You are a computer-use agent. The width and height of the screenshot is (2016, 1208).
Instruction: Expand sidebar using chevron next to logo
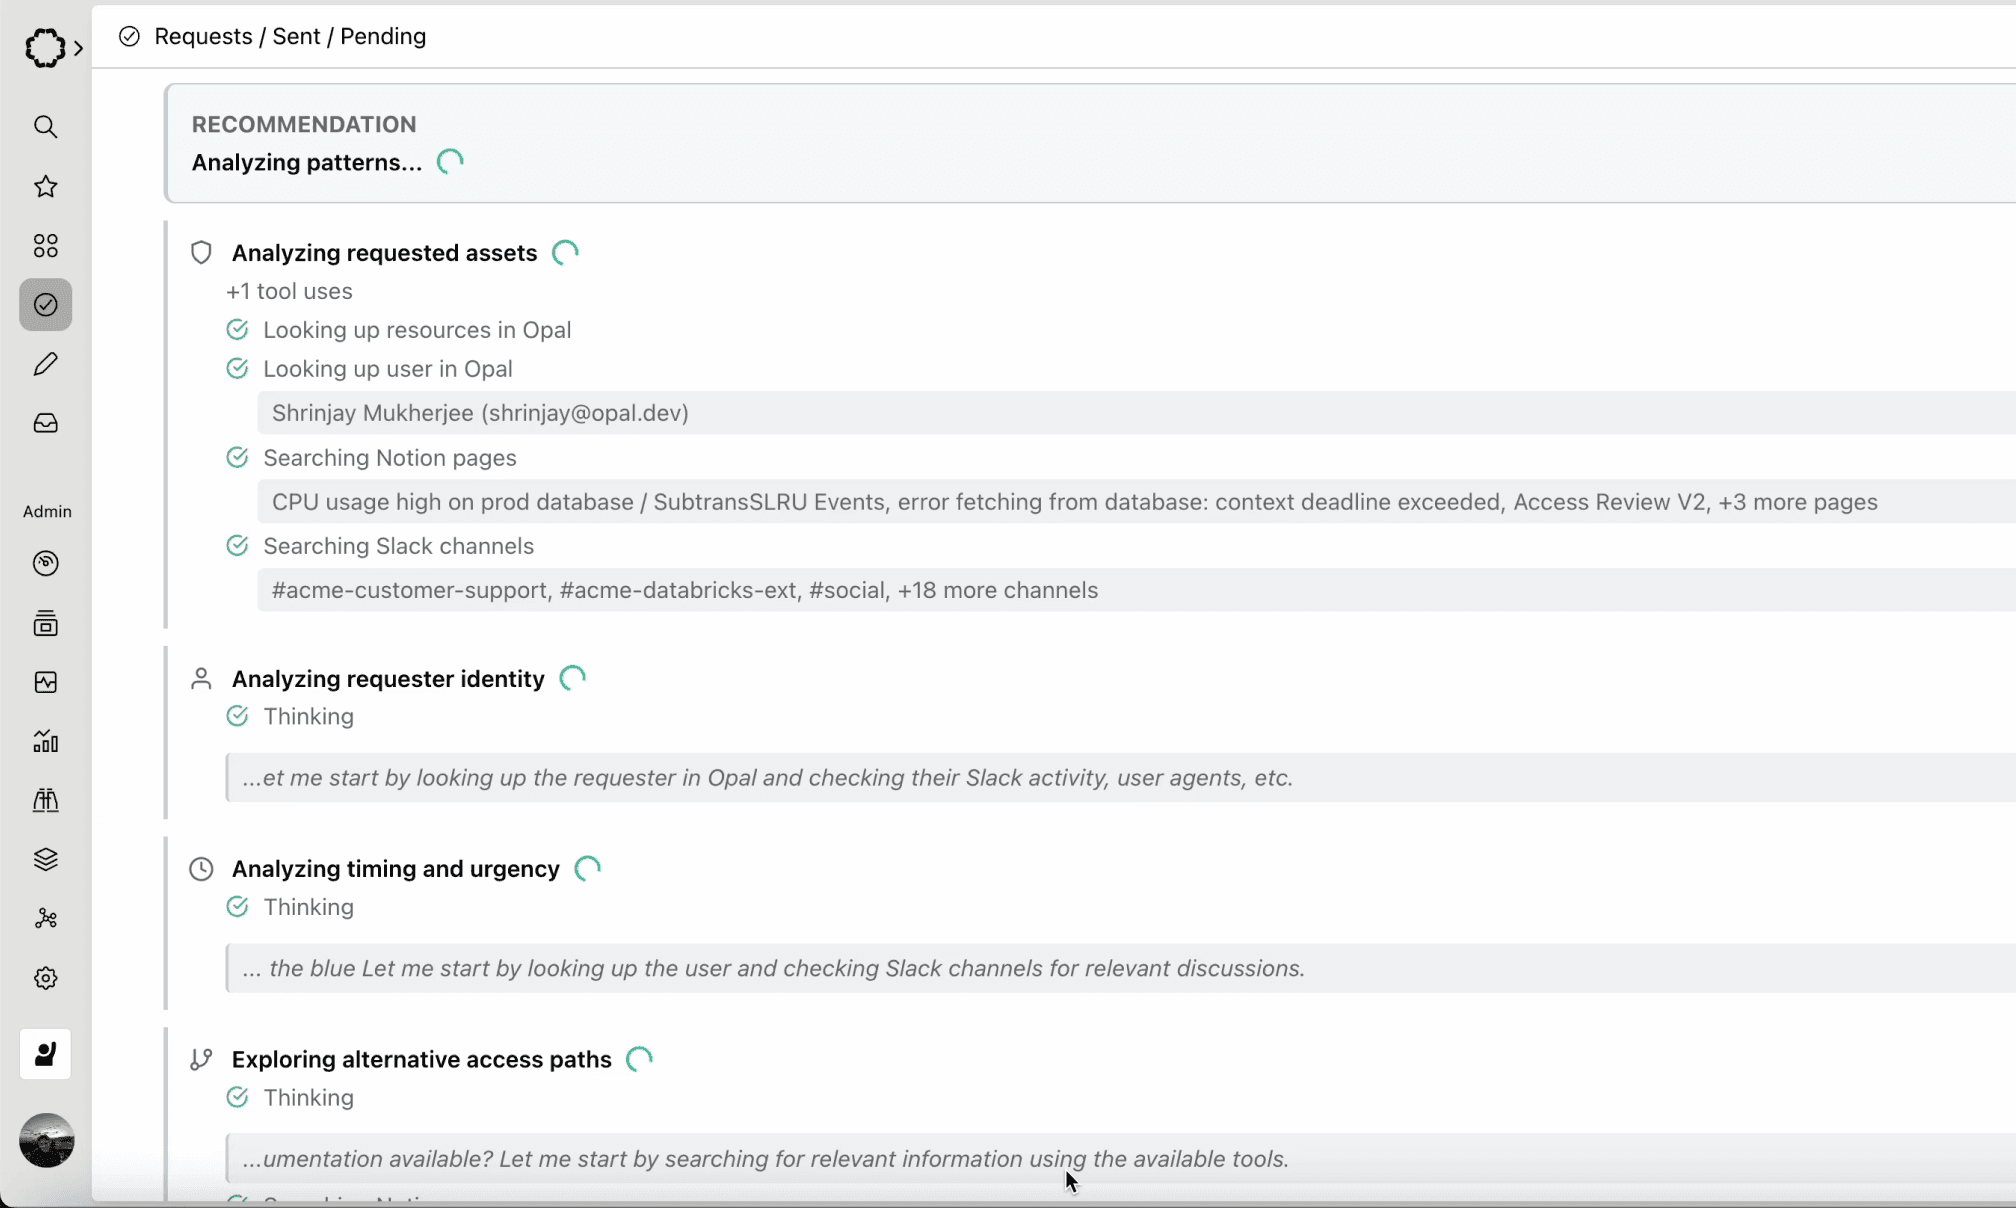[x=78, y=47]
